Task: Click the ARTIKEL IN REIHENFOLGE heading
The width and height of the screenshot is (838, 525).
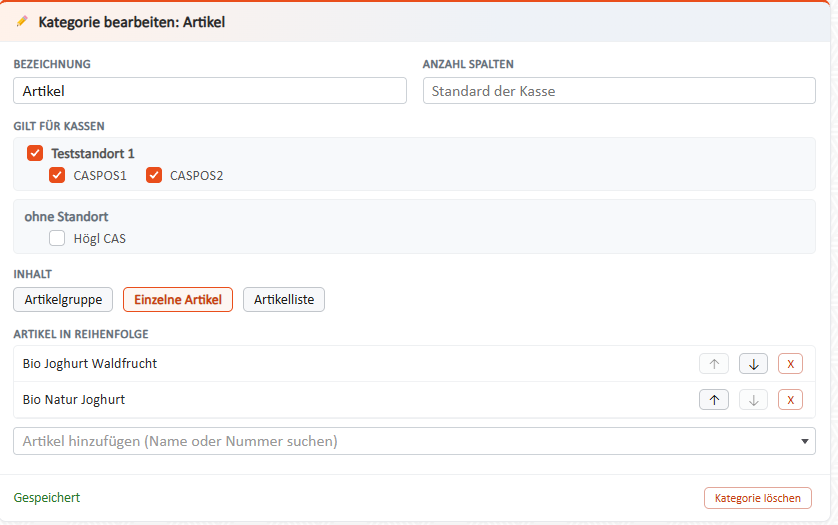Action: click(81, 334)
